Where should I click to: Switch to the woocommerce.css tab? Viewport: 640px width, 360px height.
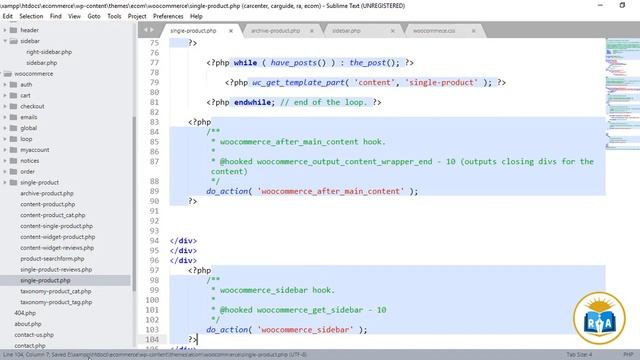(x=434, y=31)
